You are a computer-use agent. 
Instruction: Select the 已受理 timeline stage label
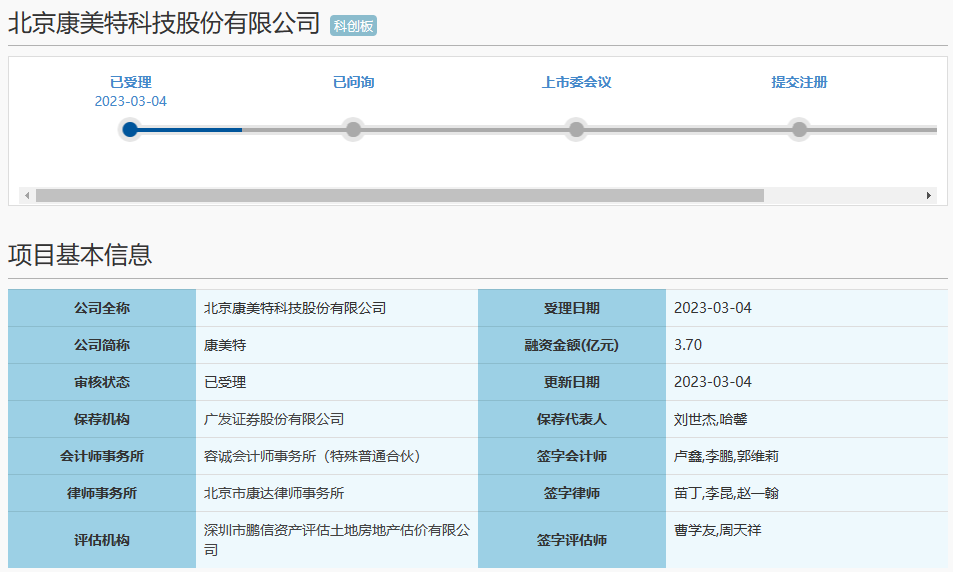tap(130, 82)
